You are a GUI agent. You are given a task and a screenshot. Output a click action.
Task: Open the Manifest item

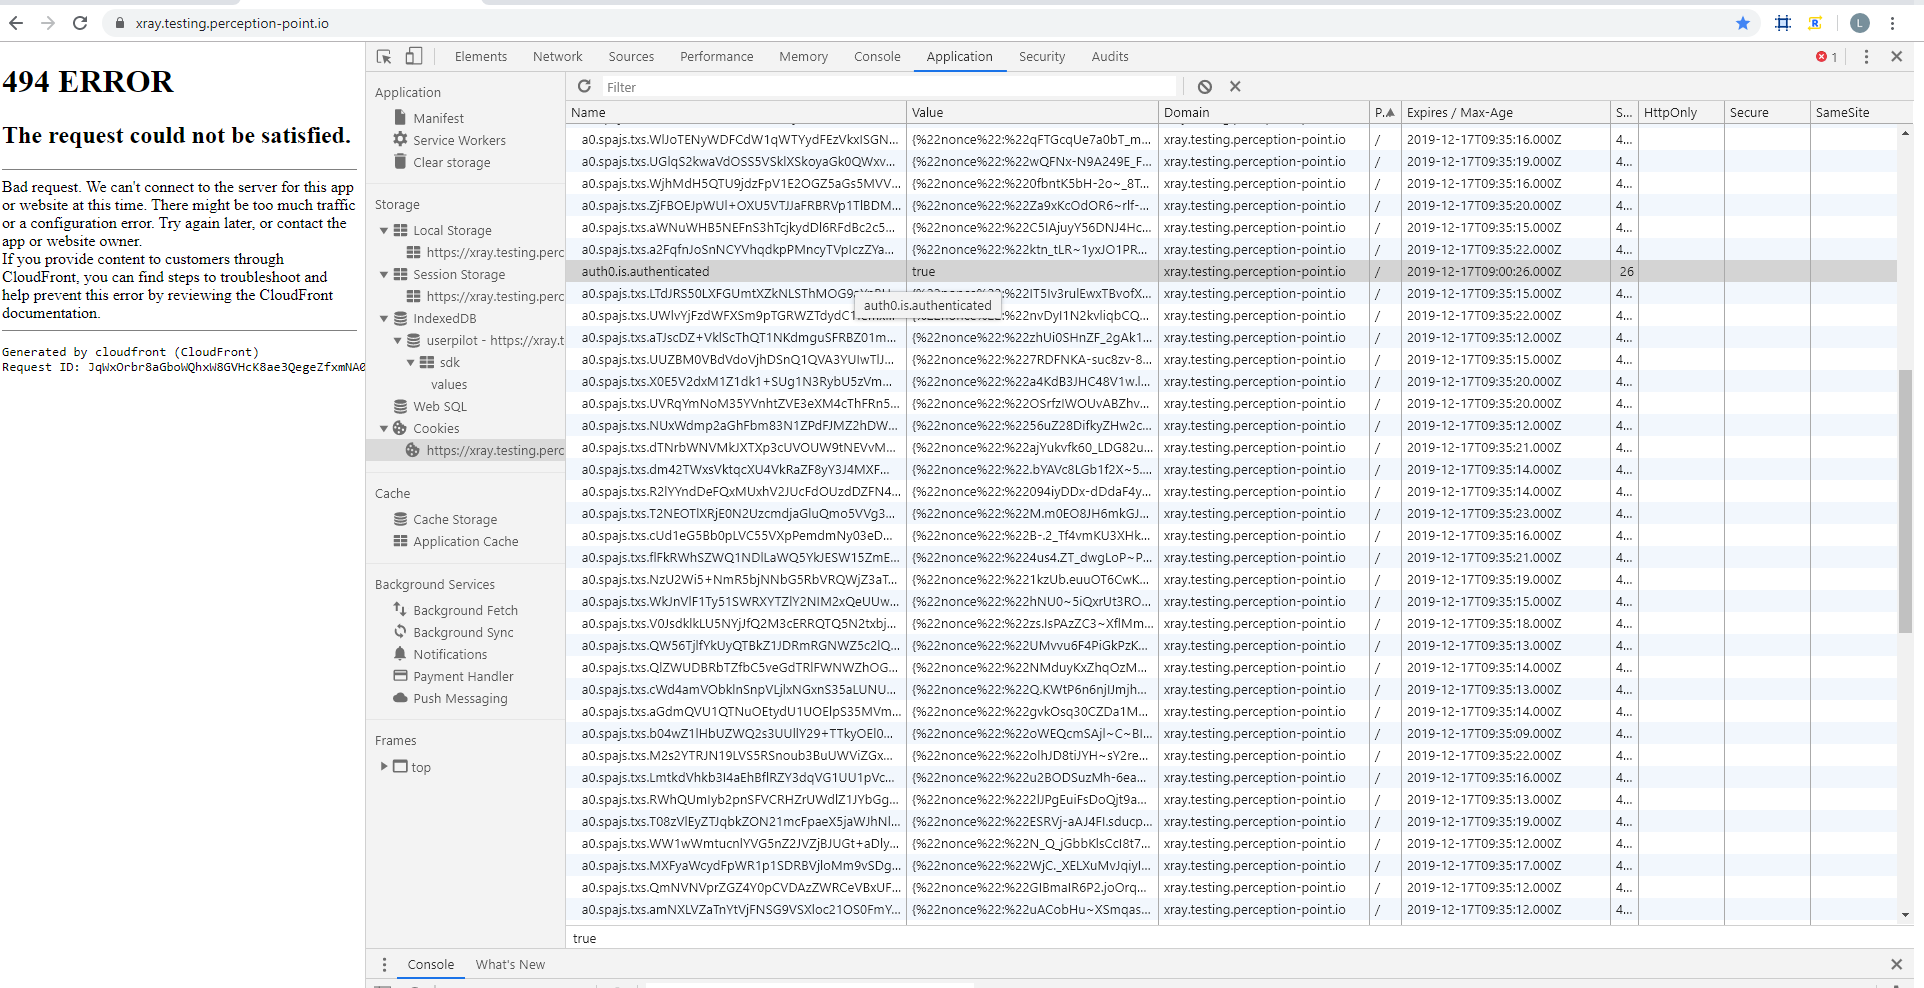pos(438,118)
